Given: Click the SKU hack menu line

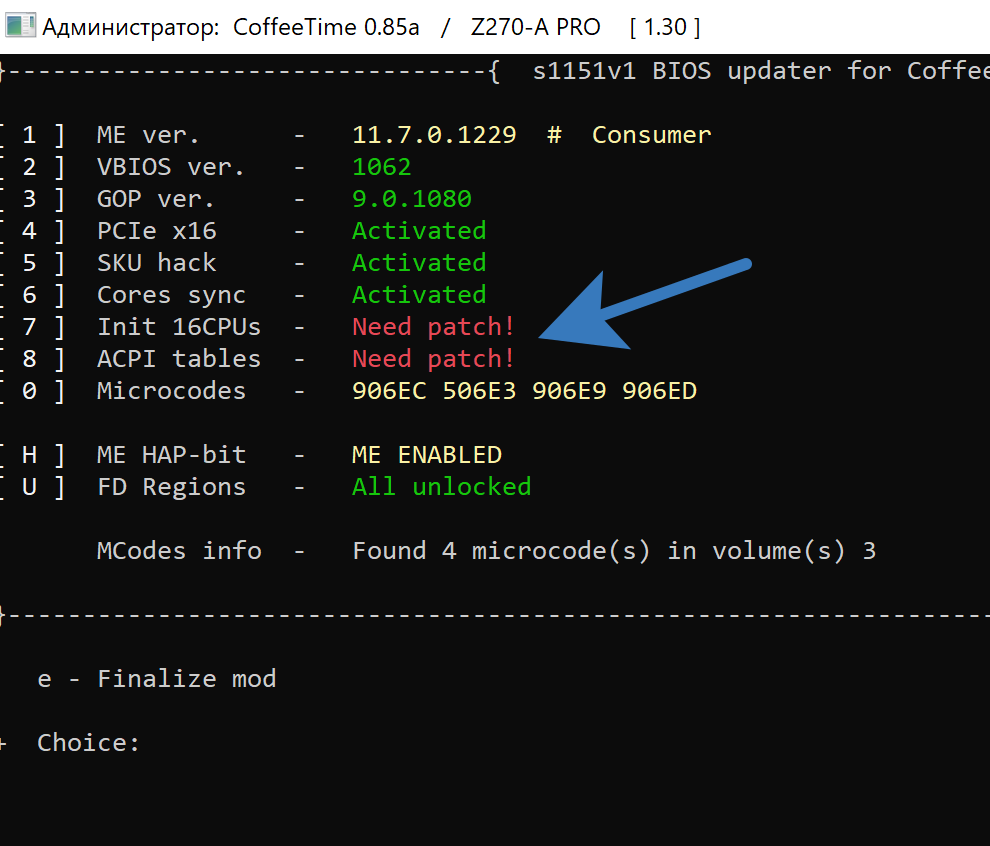Looking at the screenshot, I should pos(156,263).
